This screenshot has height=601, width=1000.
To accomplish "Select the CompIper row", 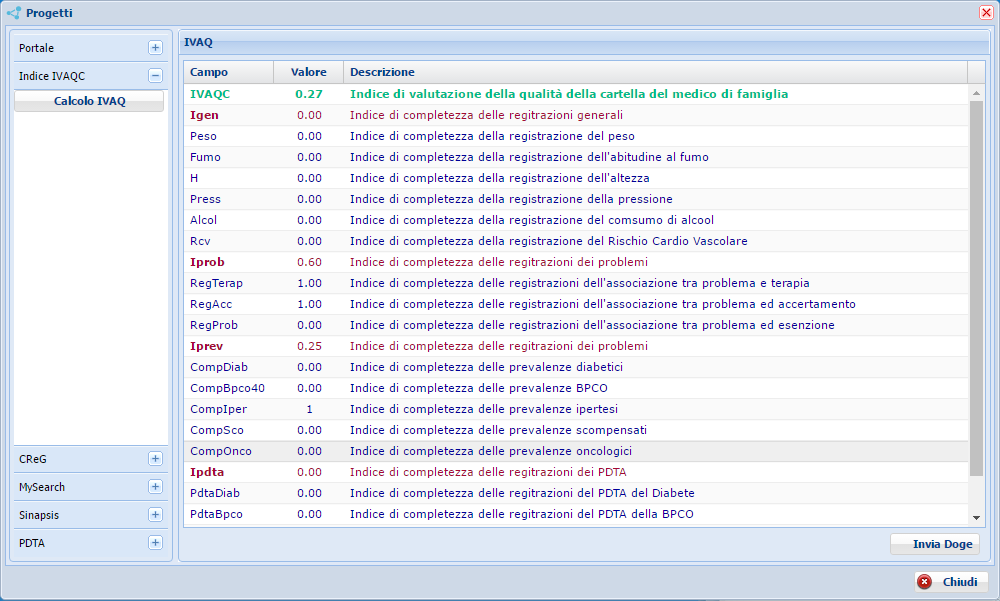I will tap(576, 409).
